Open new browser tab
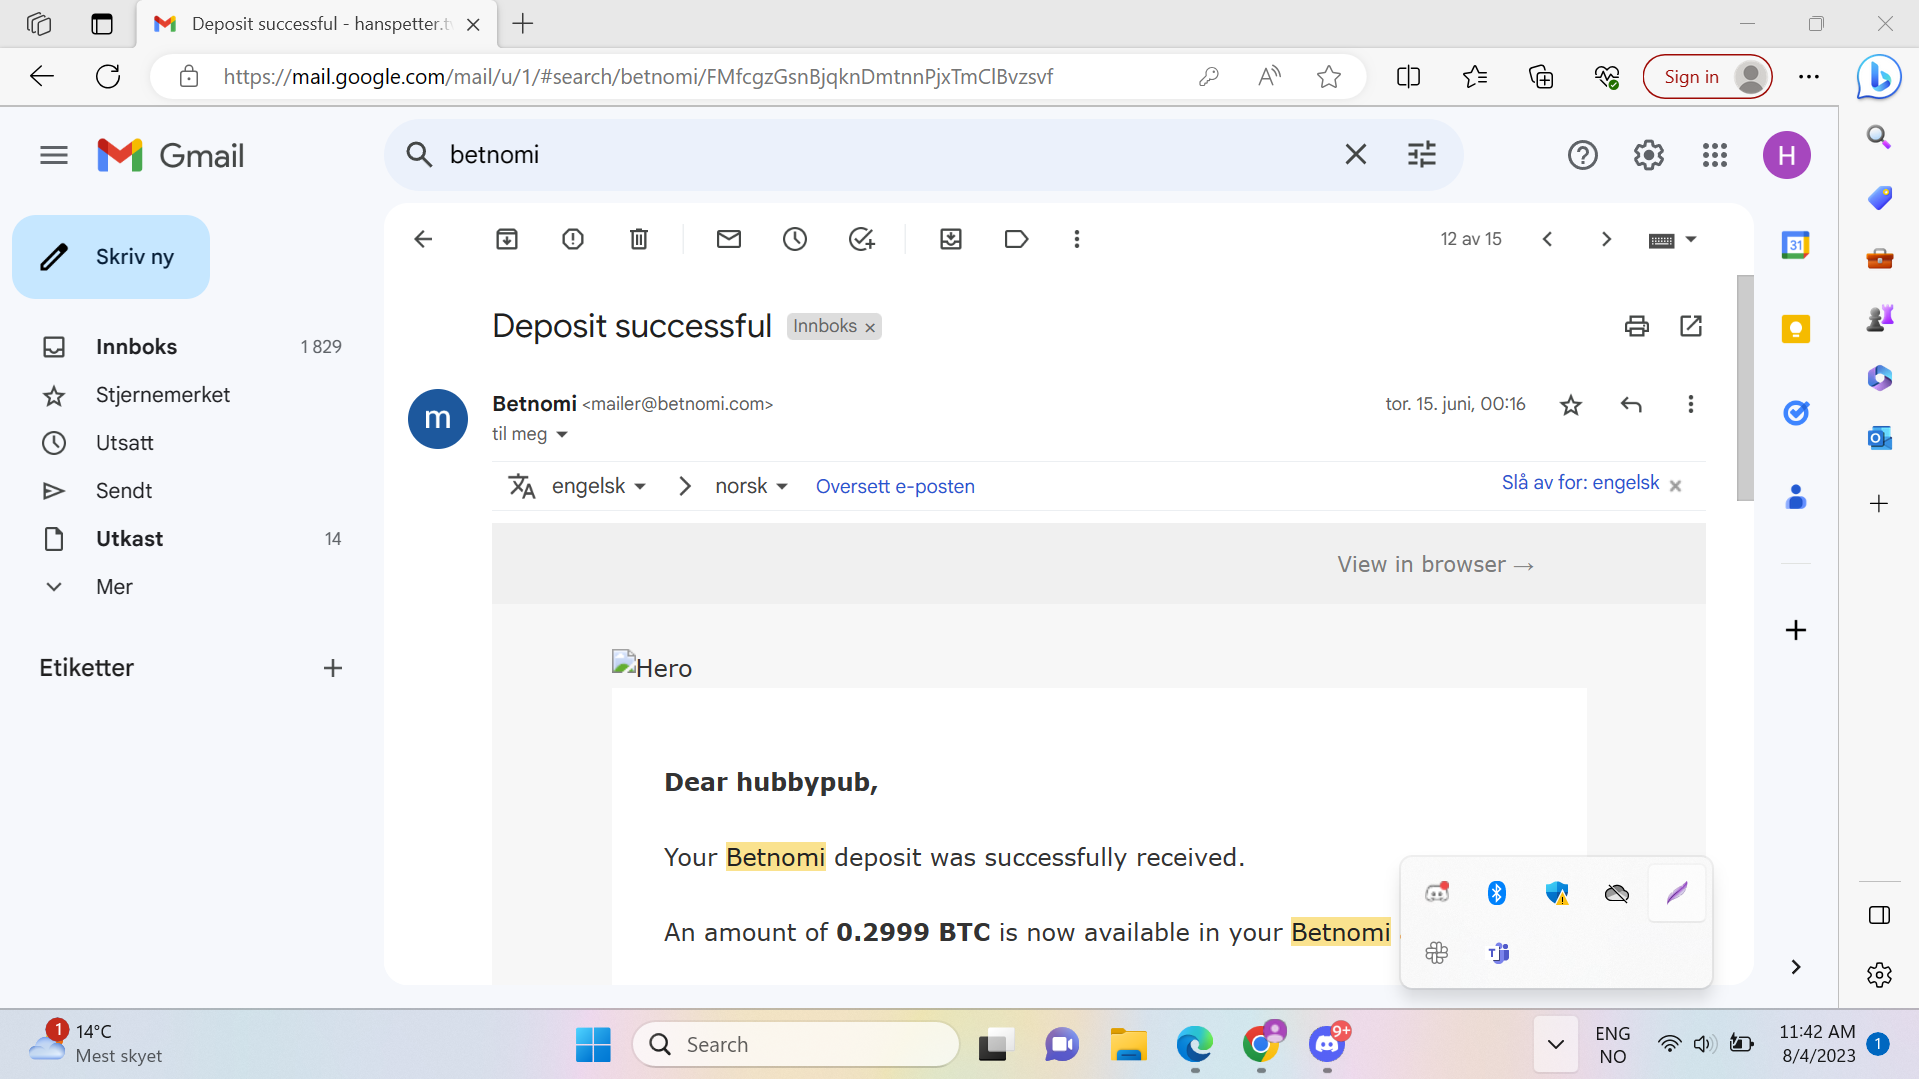This screenshot has width=1919, height=1079. (523, 24)
